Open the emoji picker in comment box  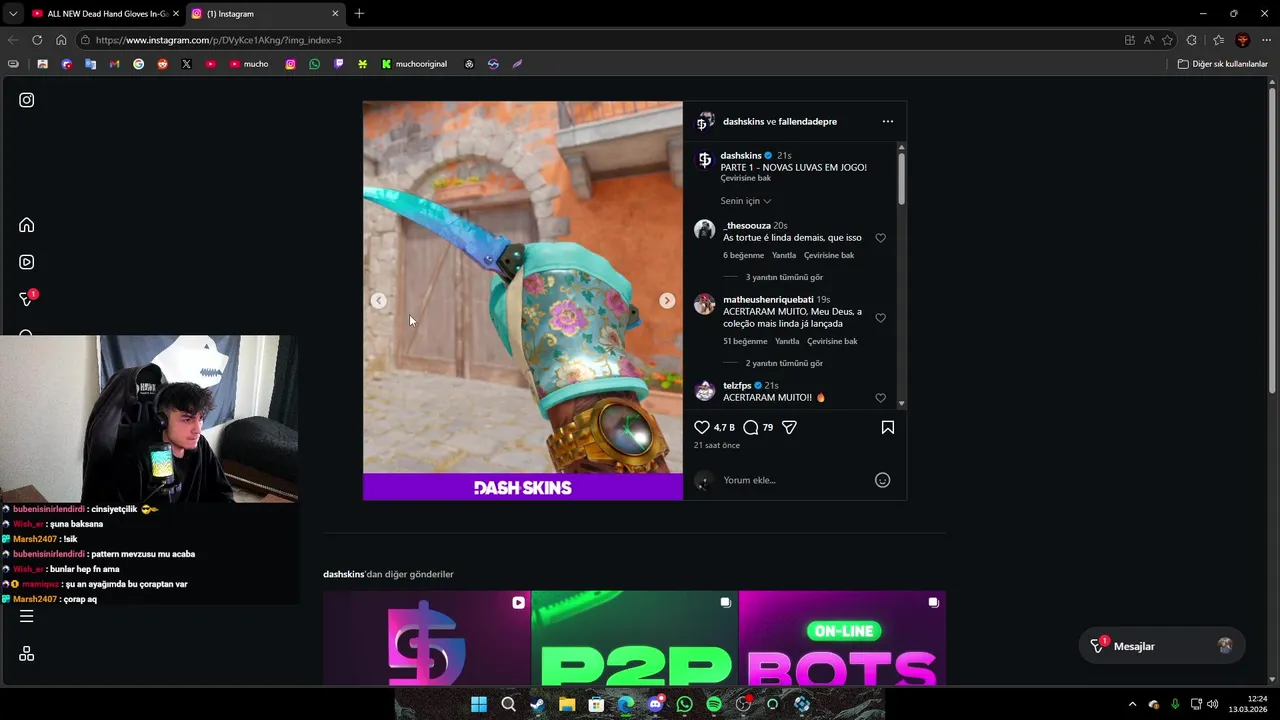[x=882, y=480]
